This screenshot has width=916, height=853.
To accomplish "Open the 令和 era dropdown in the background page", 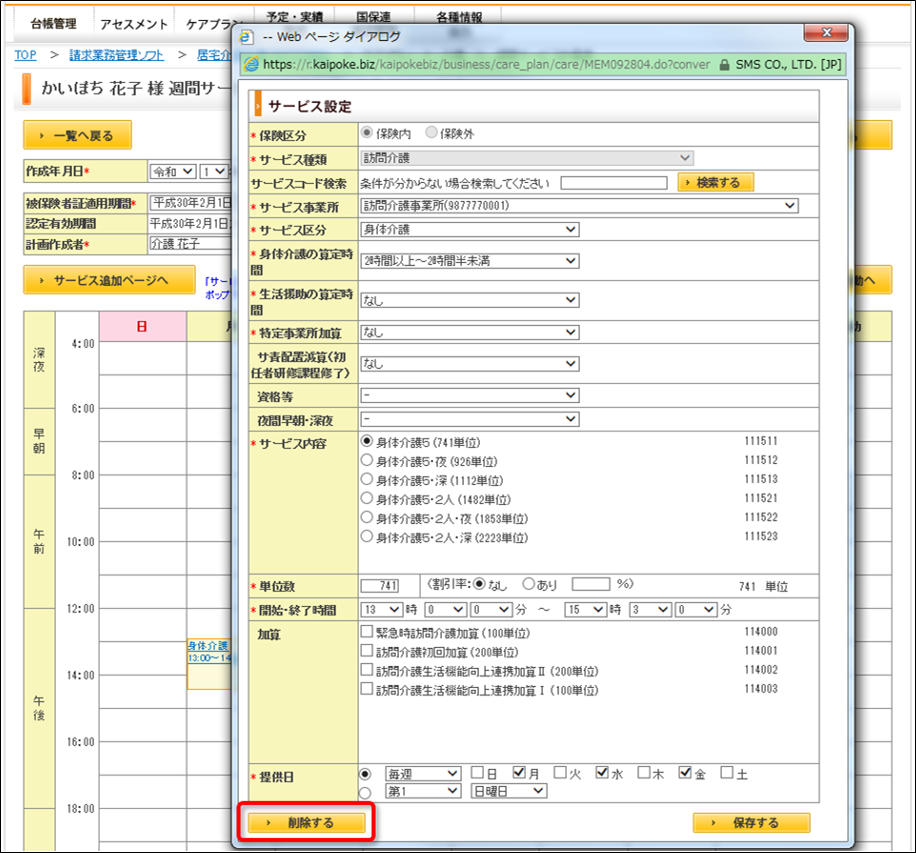I will (x=173, y=172).
